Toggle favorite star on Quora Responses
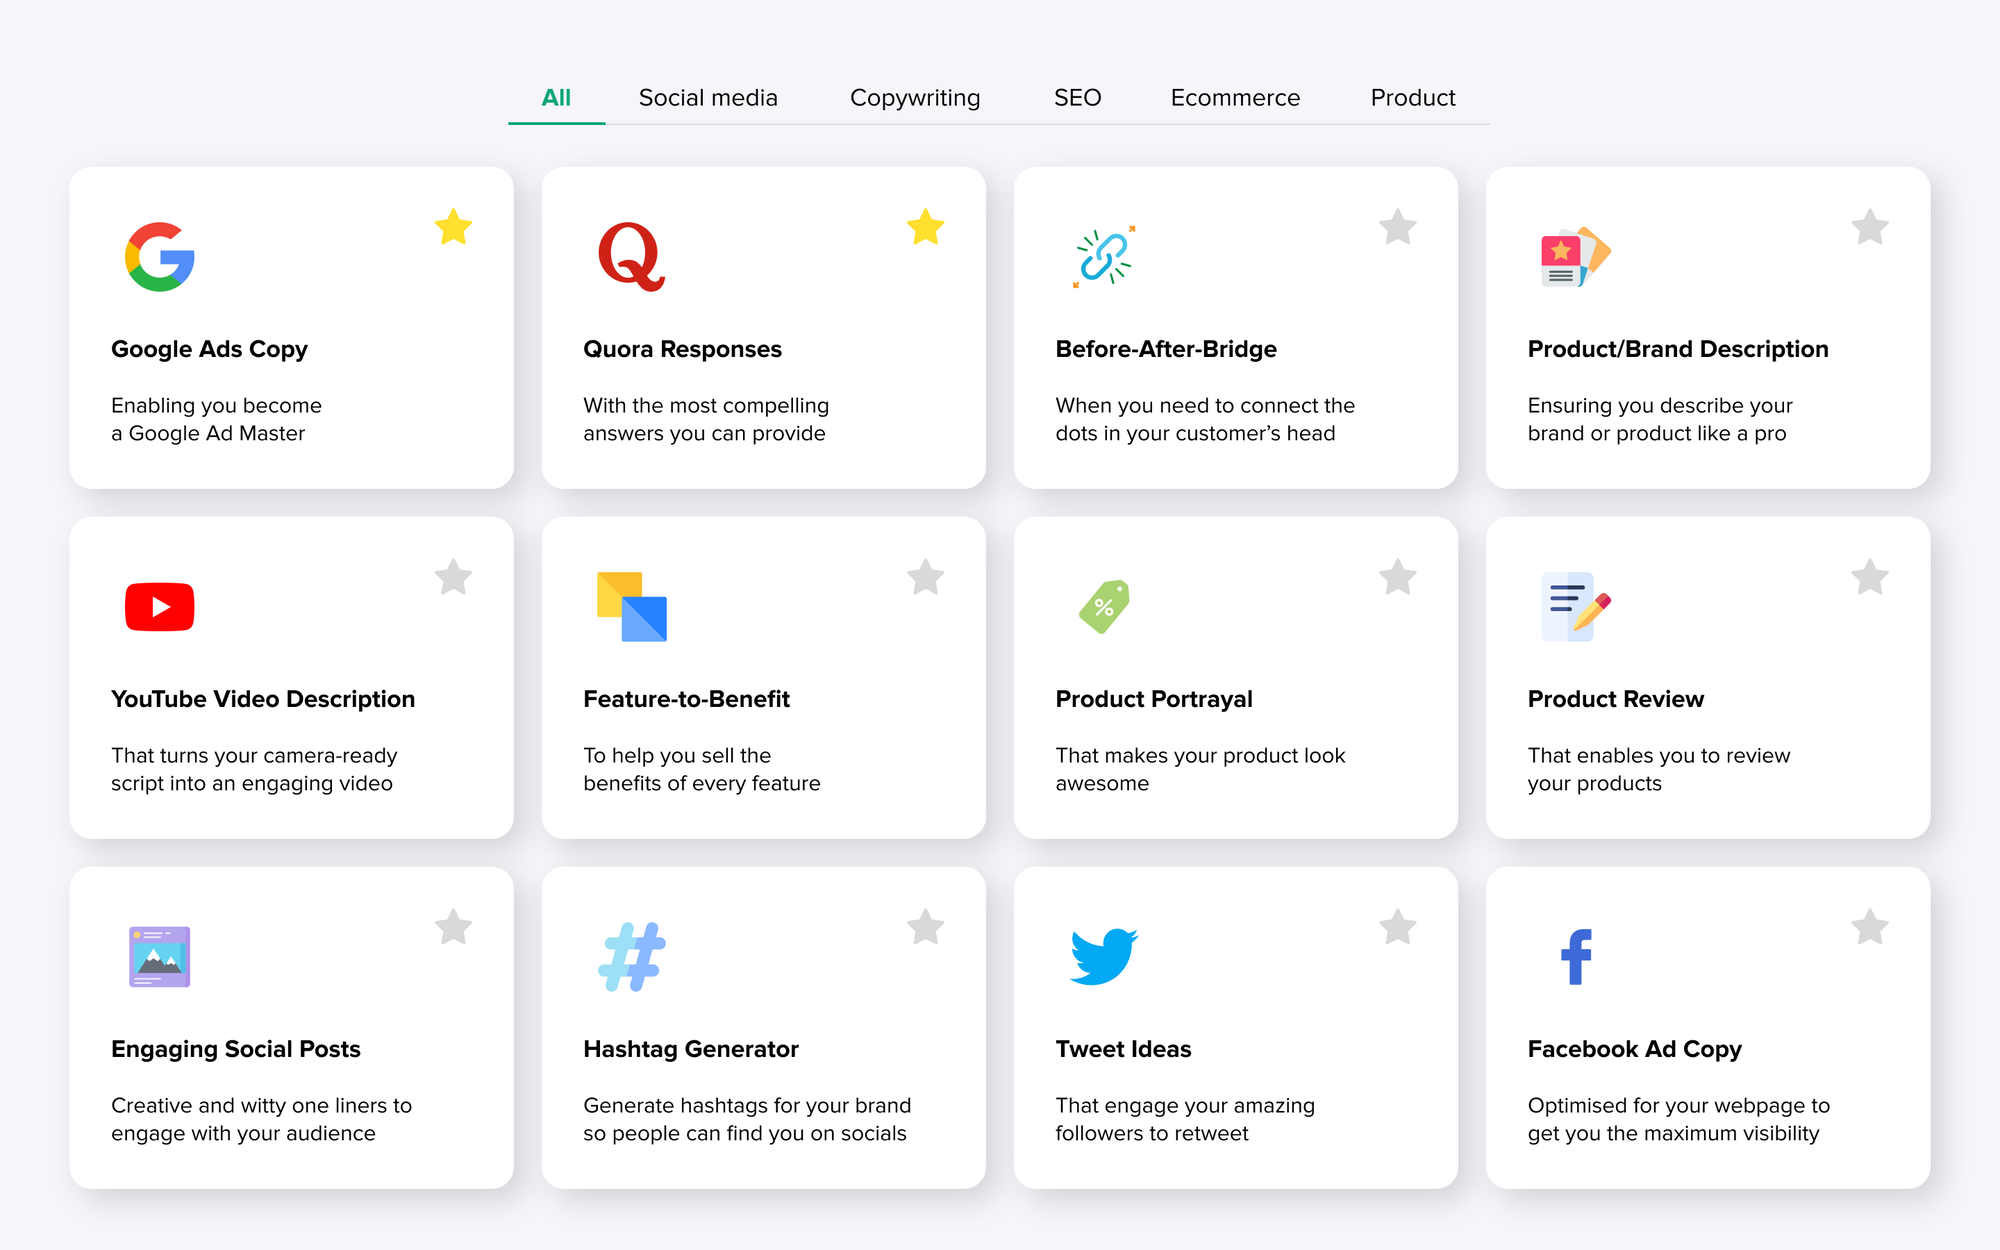Viewport: 2000px width, 1250px height. click(x=927, y=228)
